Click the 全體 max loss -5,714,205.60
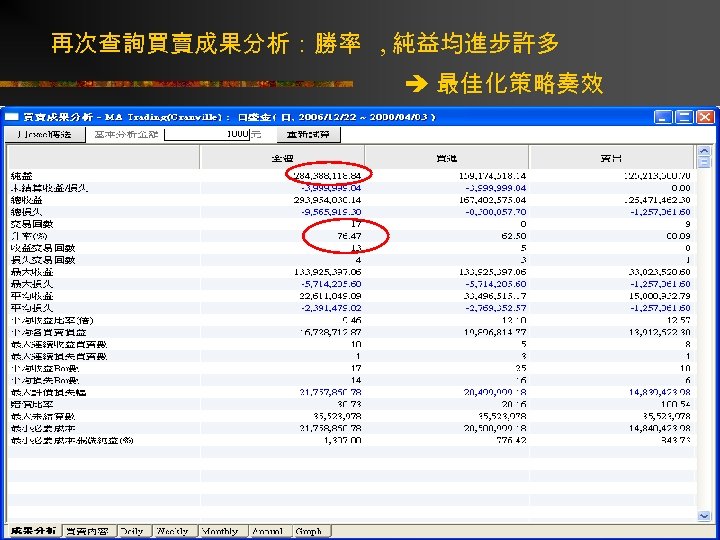The width and height of the screenshot is (720, 540). [x=331, y=284]
